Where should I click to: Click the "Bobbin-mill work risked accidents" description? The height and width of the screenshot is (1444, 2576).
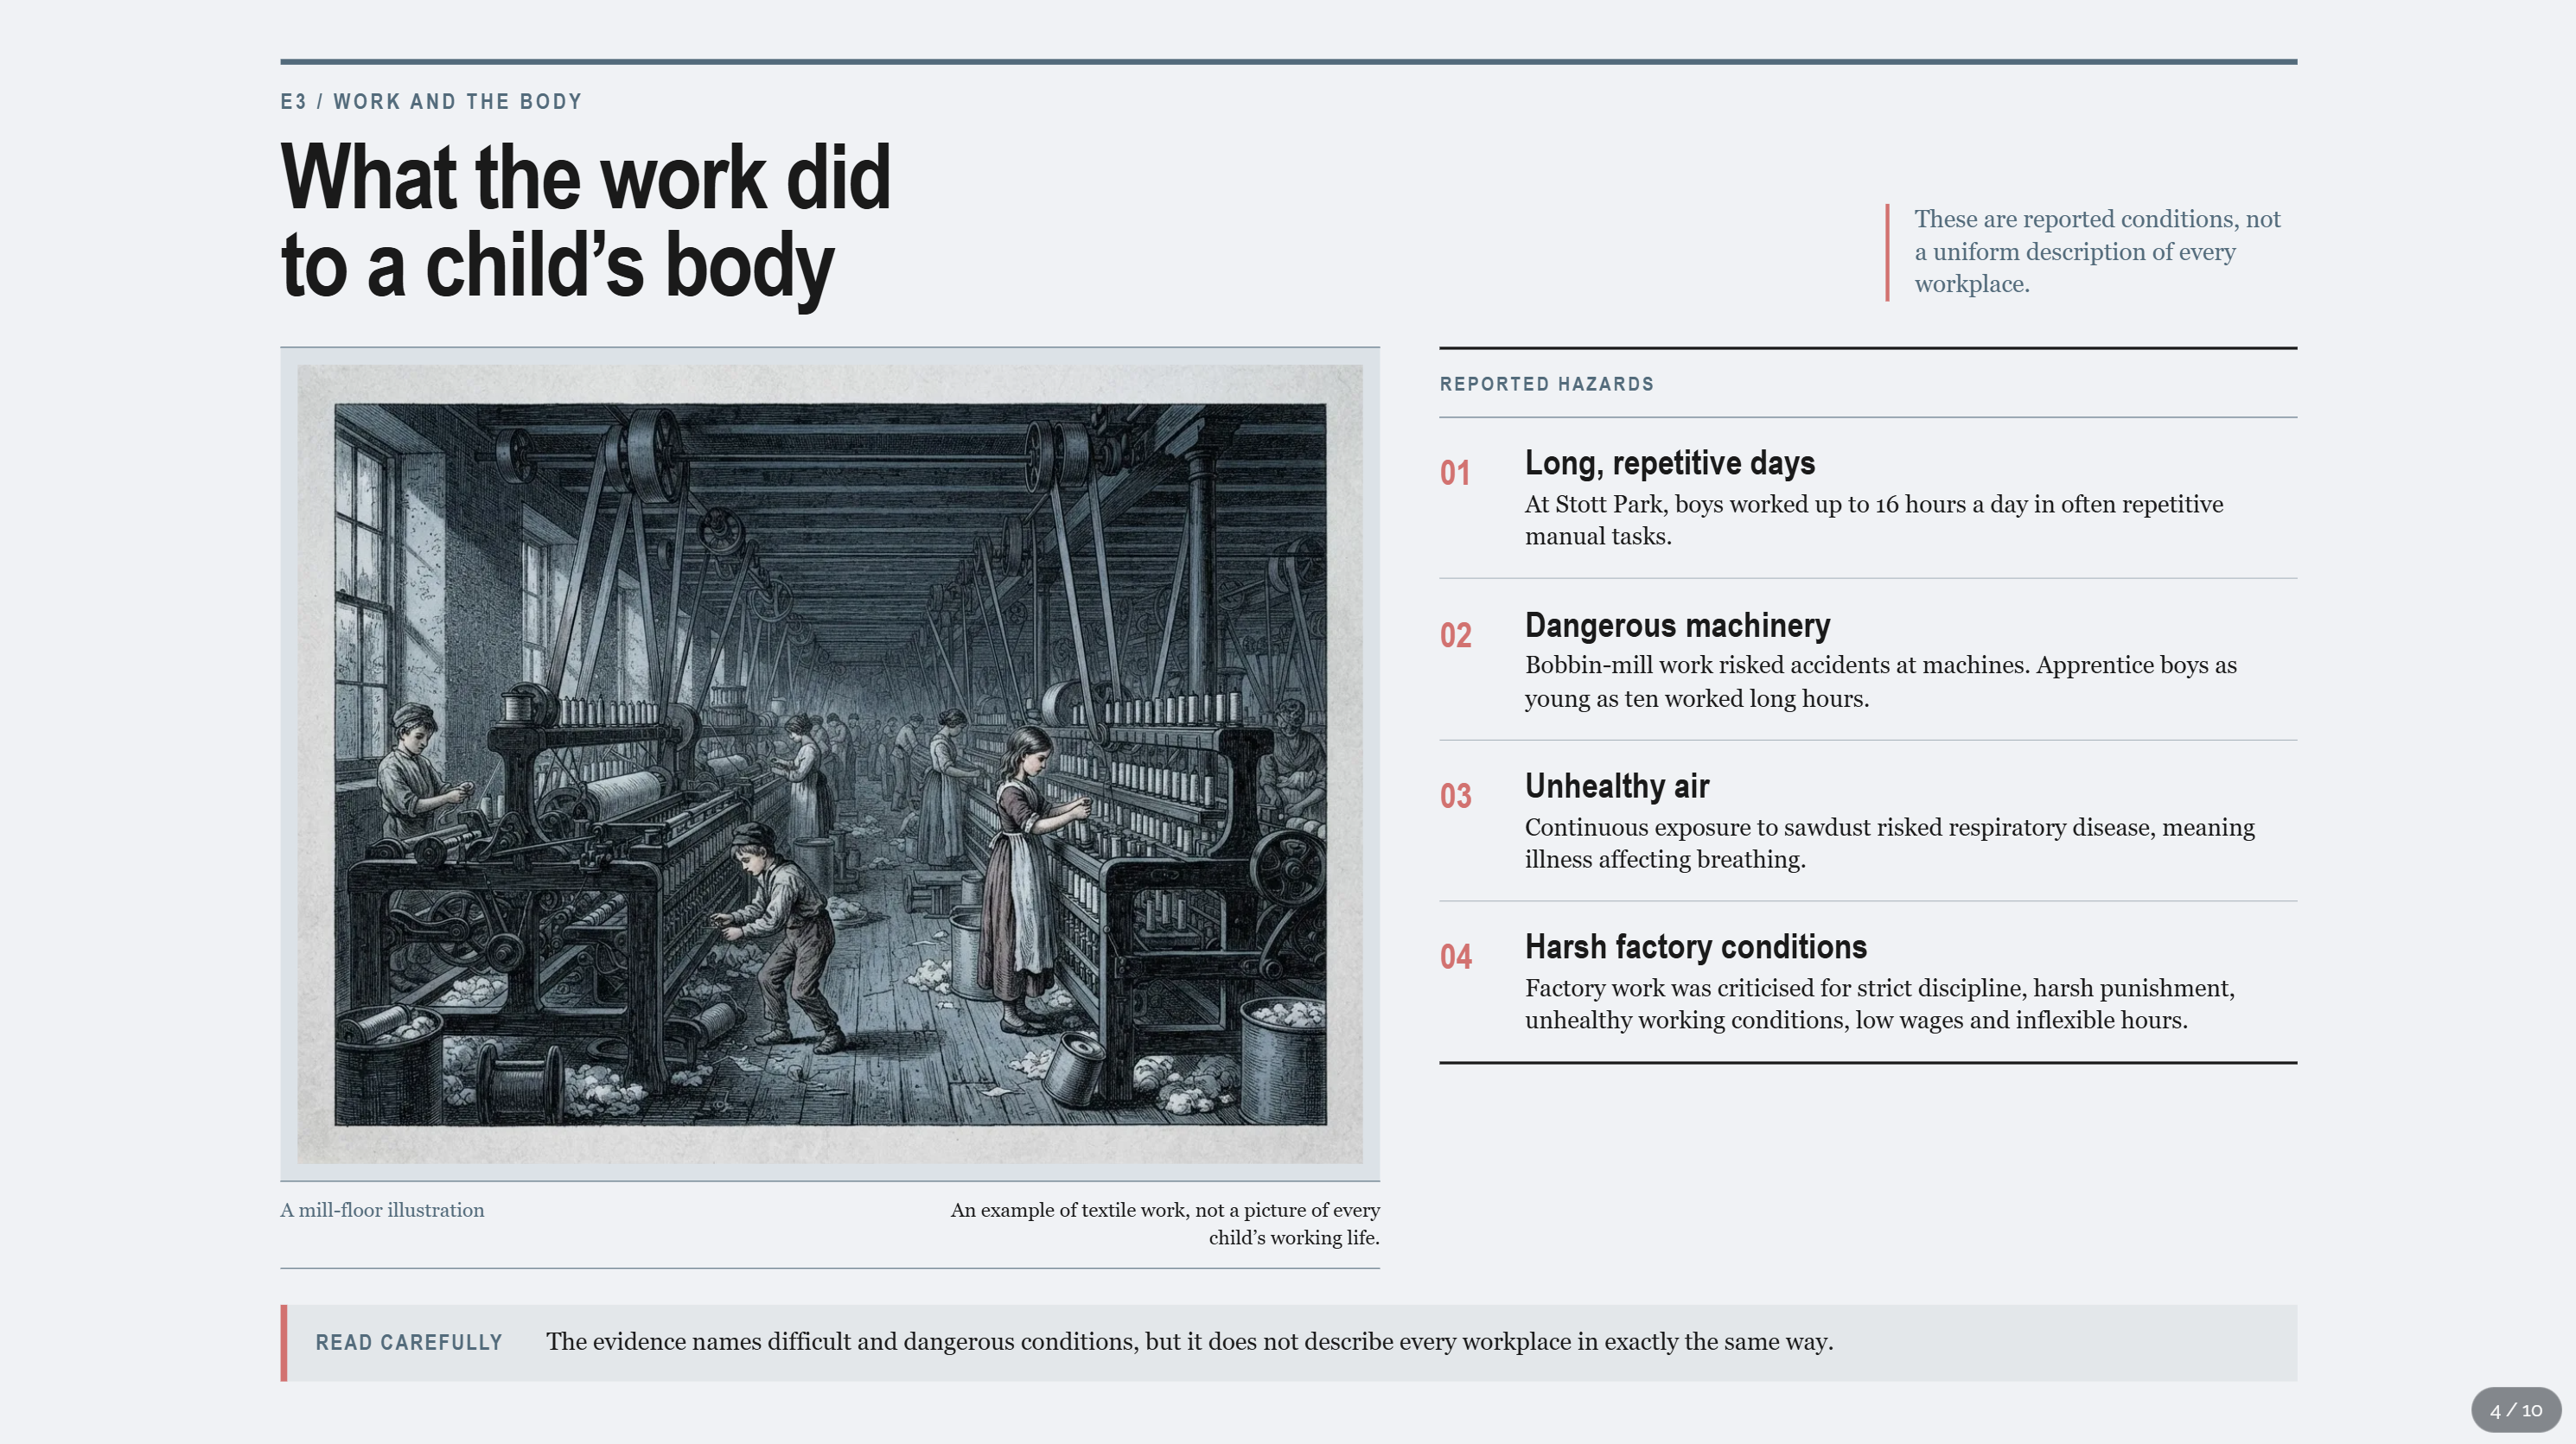click(1881, 682)
